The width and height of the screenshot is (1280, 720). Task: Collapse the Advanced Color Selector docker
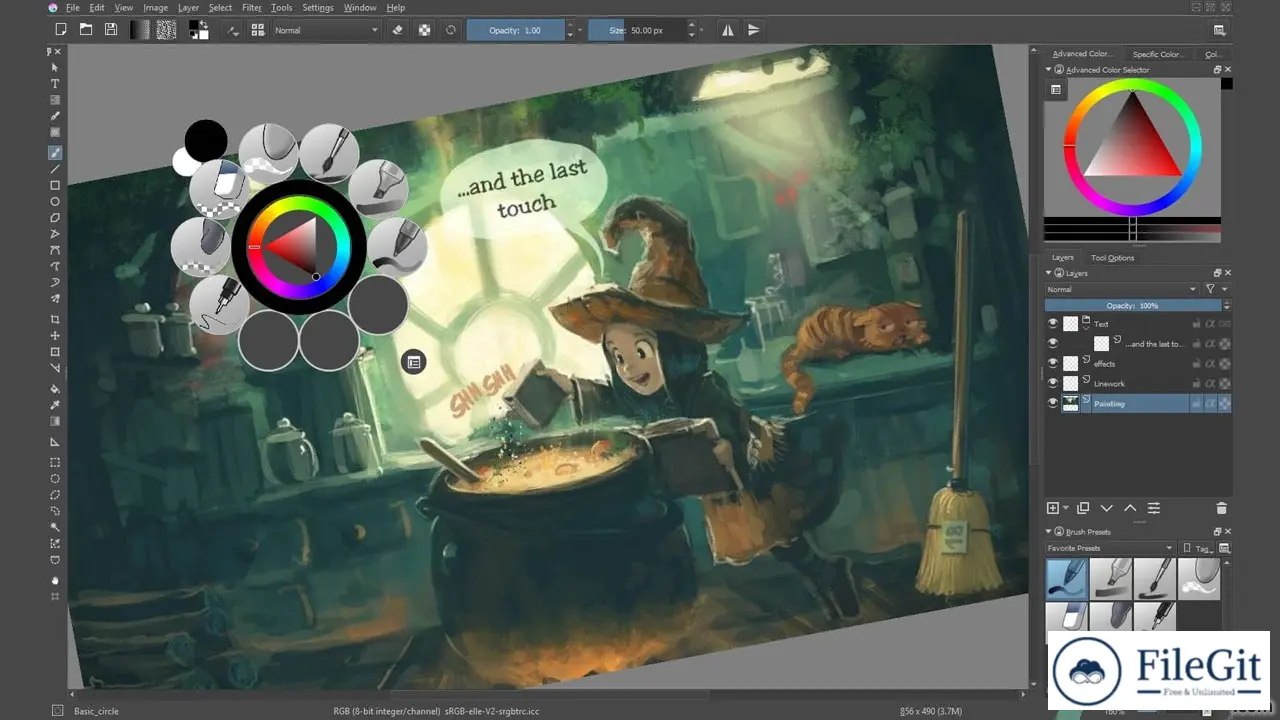(x=1050, y=70)
